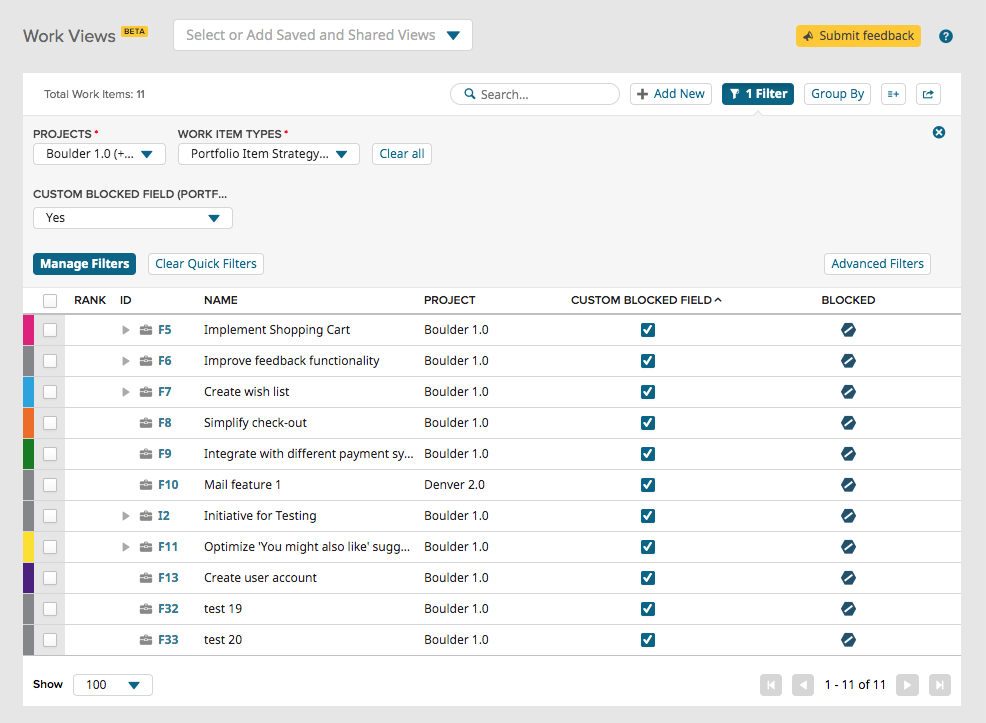The width and height of the screenshot is (986, 723).
Task: Click Submit feedback button
Action: coord(858,36)
